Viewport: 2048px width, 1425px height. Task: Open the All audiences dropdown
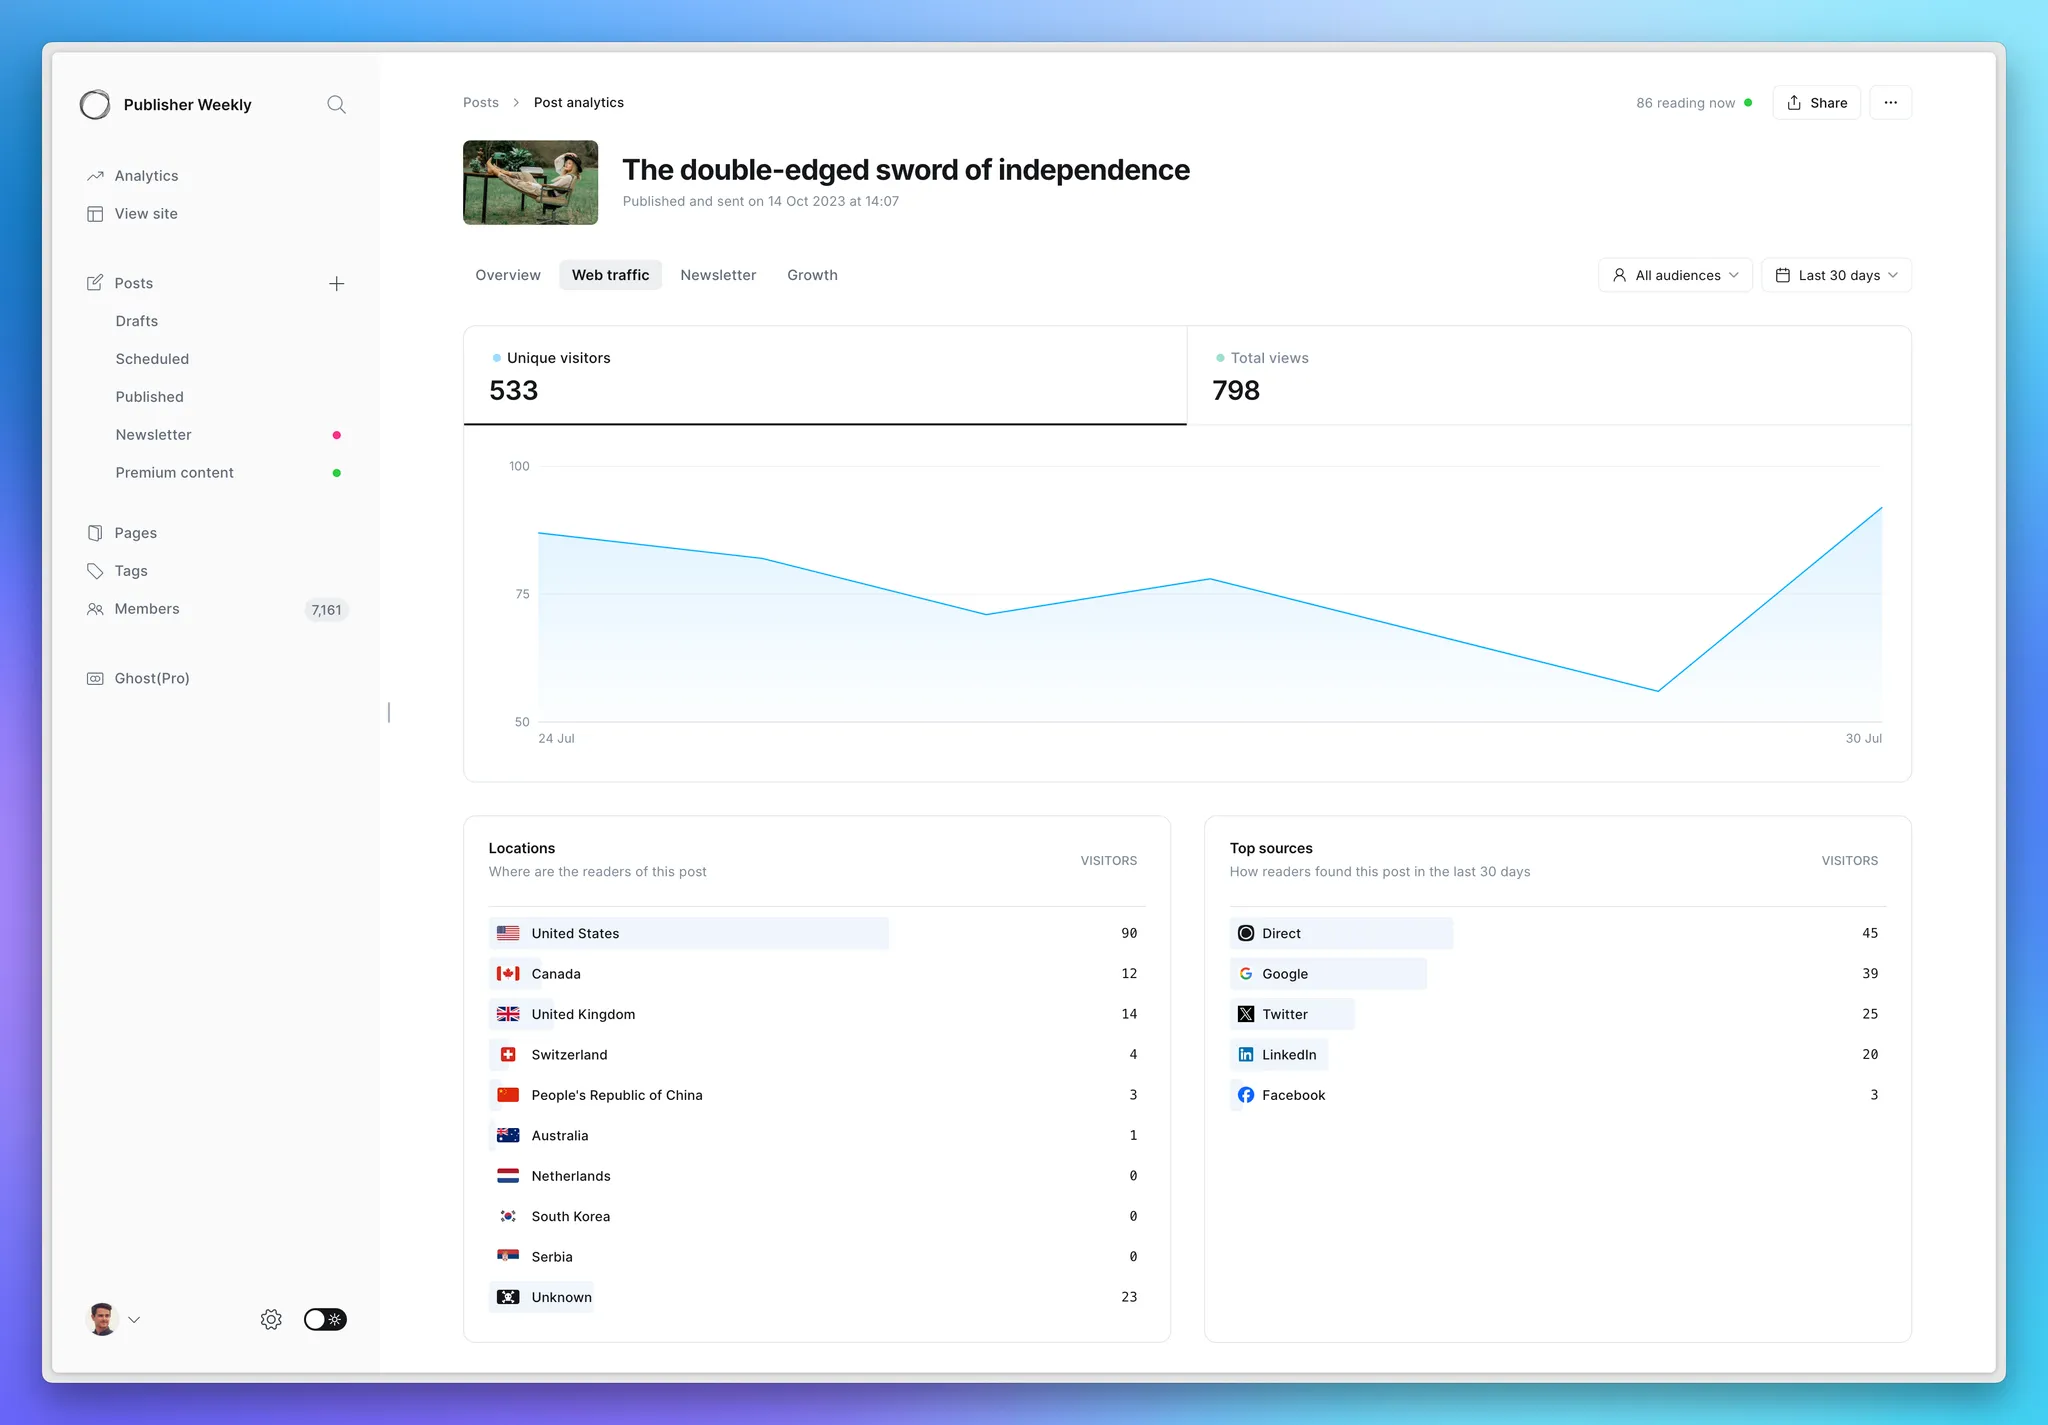pyautogui.click(x=1675, y=275)
